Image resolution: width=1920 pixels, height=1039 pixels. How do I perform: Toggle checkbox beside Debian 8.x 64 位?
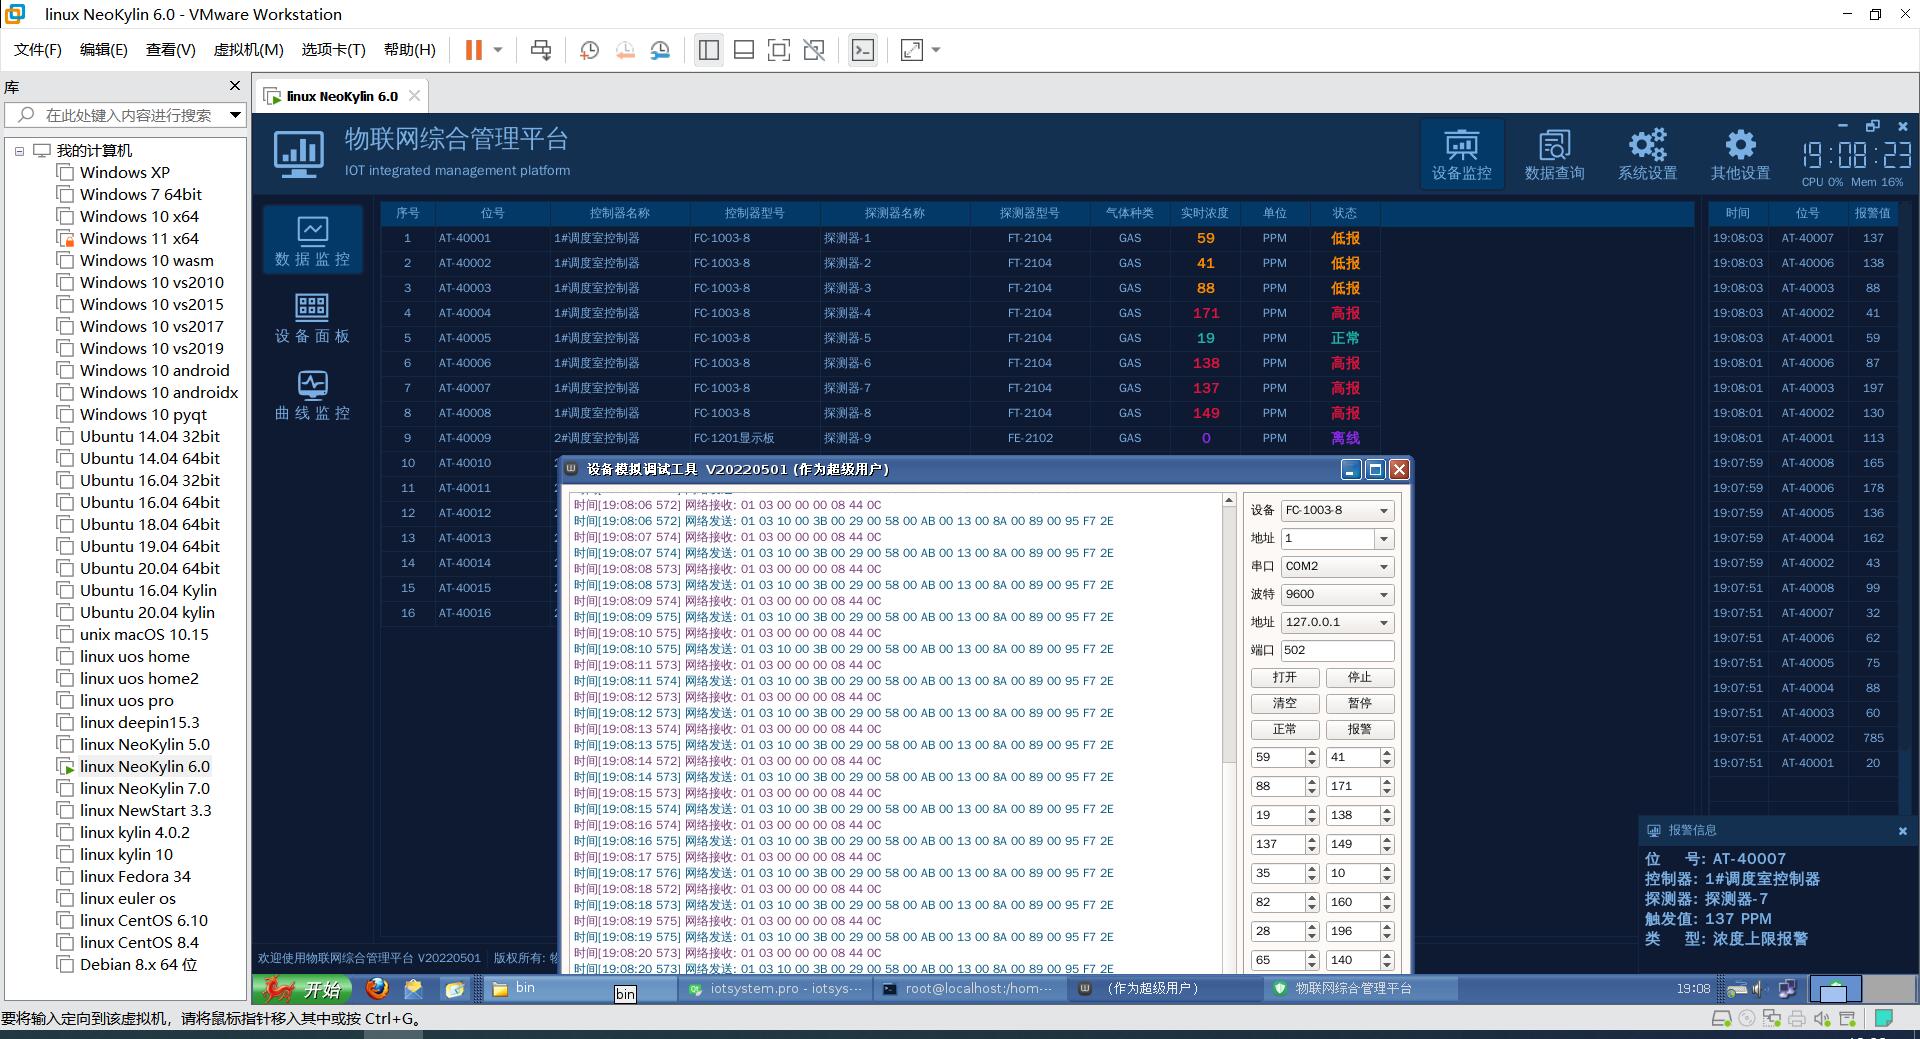point(66,965)
